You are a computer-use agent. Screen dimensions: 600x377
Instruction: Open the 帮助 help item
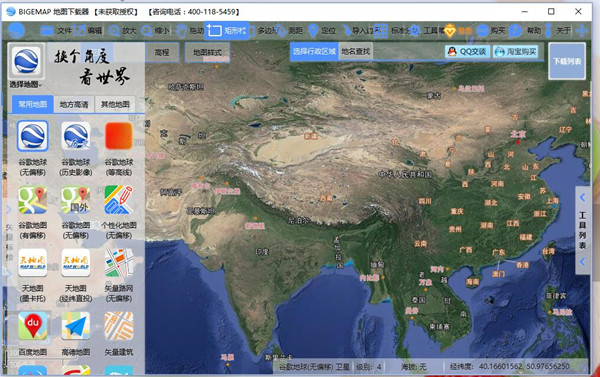point(525,31)
